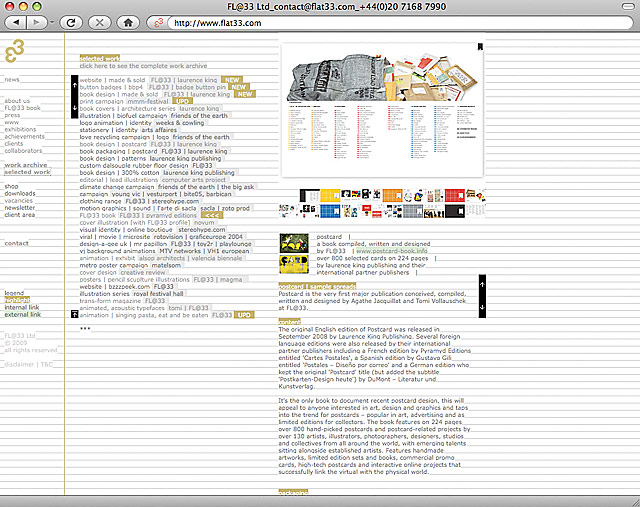640x507 pixels.
Task: Open collaborators in the sidebar
Action: [x=23, y=151]
